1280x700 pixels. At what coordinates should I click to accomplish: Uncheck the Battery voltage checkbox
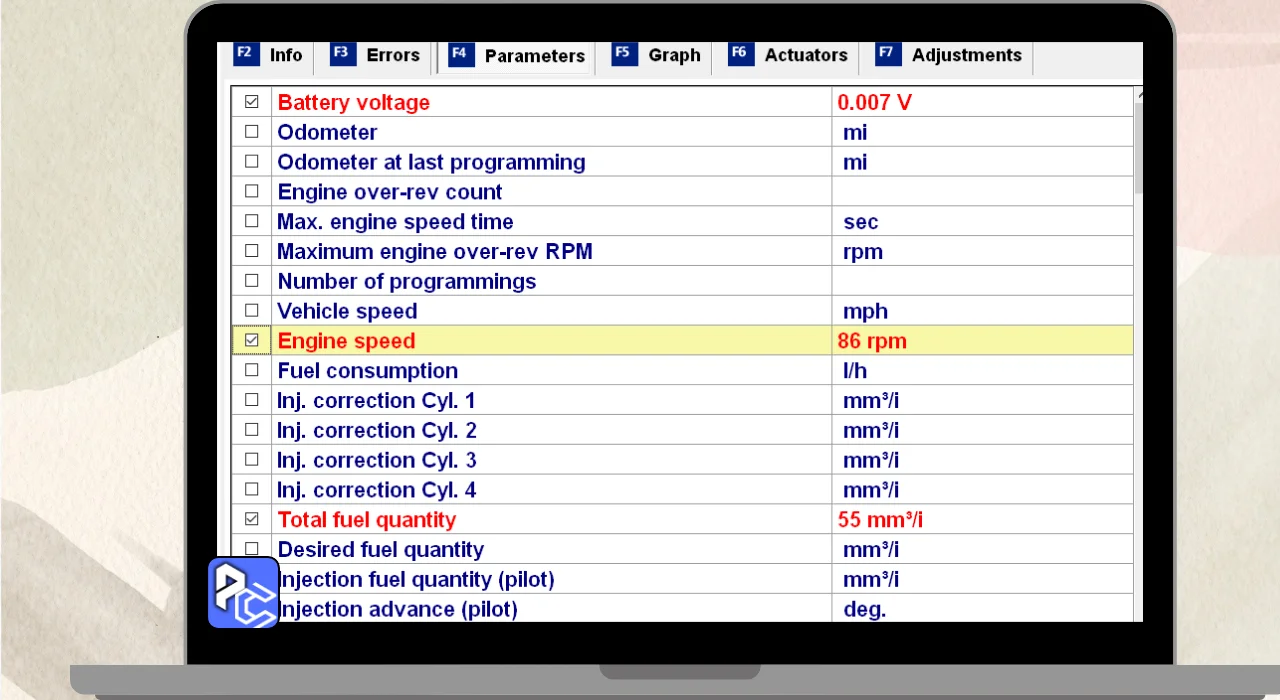point(252,102)
